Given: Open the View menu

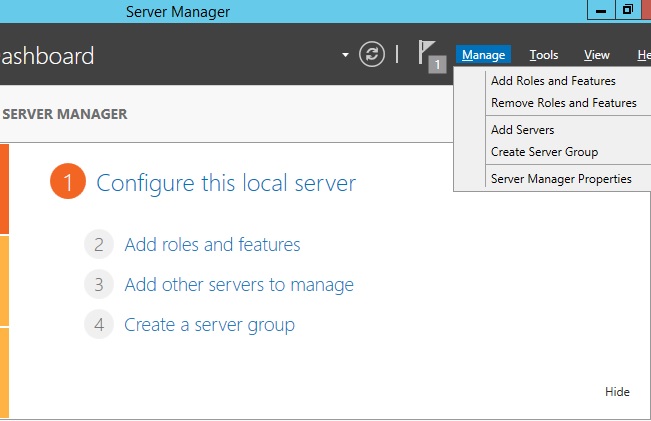Looking at the screenshot, I should coord(597,54).
